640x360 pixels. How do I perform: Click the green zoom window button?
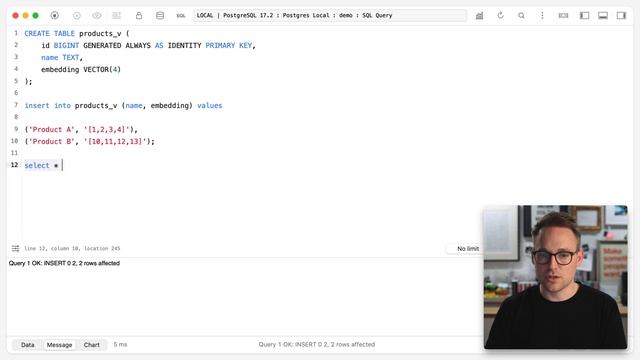coord(36,16)
